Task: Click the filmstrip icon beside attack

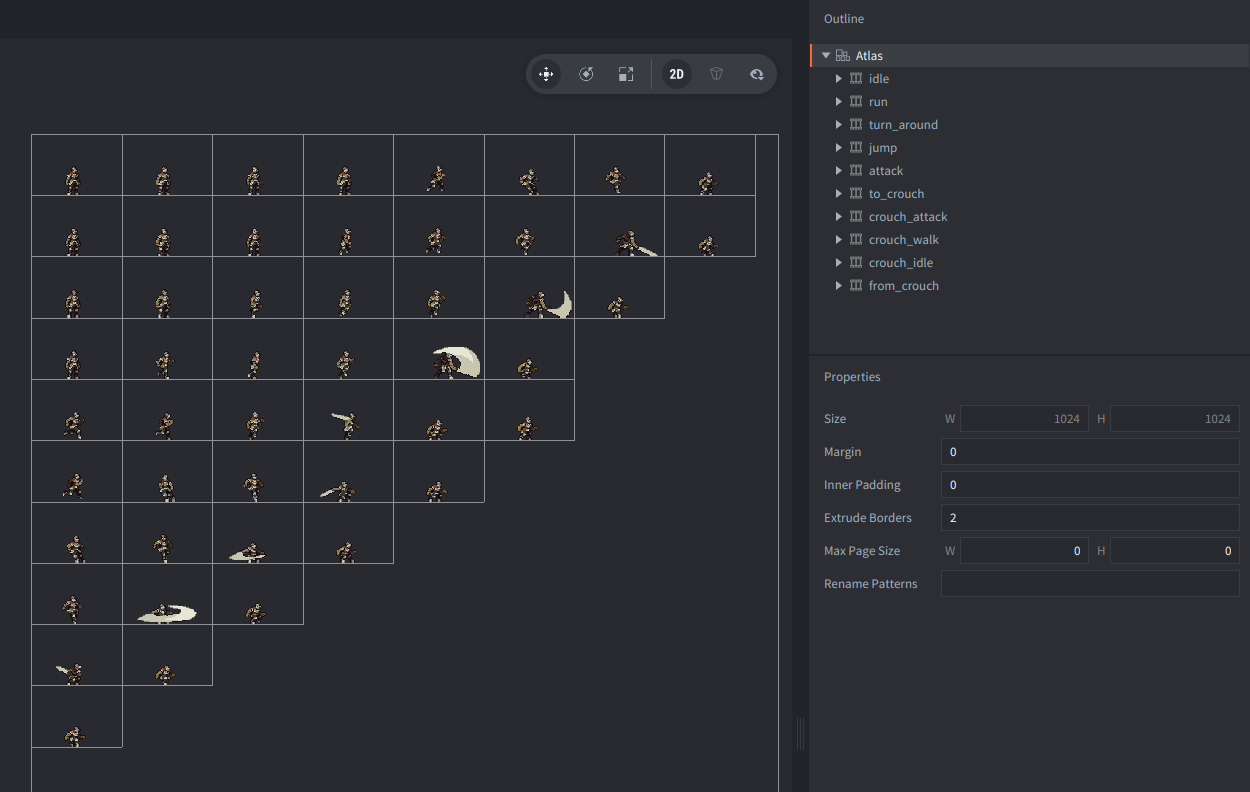Action: point(856,171)
